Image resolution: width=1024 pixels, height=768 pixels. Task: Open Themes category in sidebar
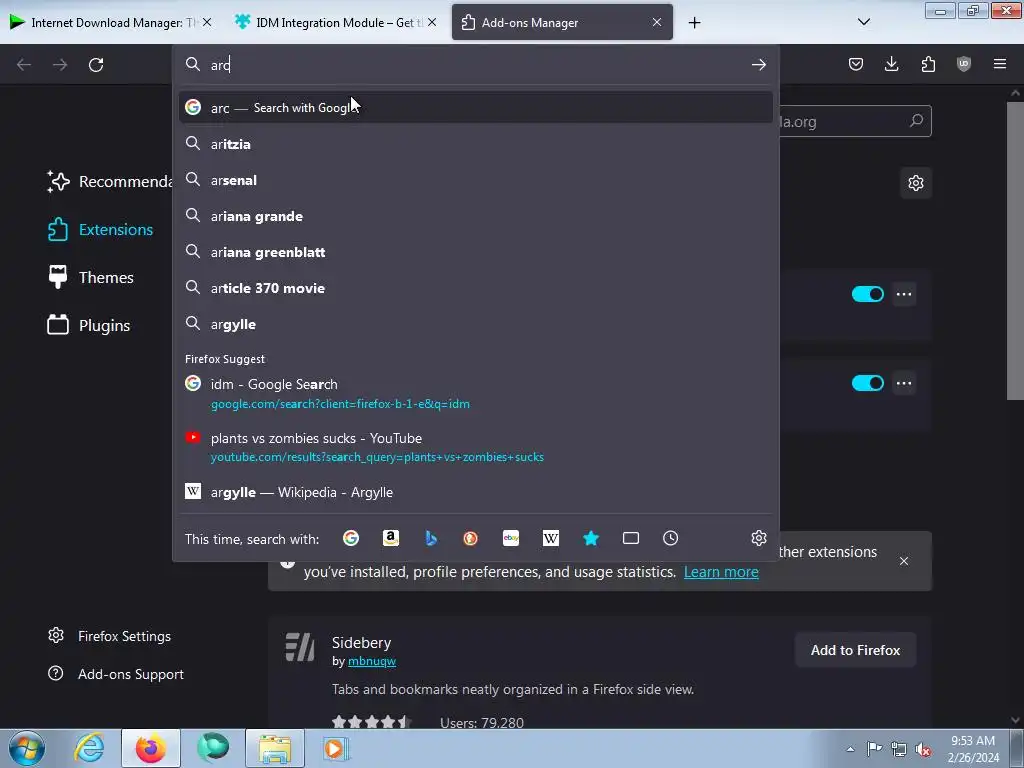pyautogui.click(x=90, y=278)
